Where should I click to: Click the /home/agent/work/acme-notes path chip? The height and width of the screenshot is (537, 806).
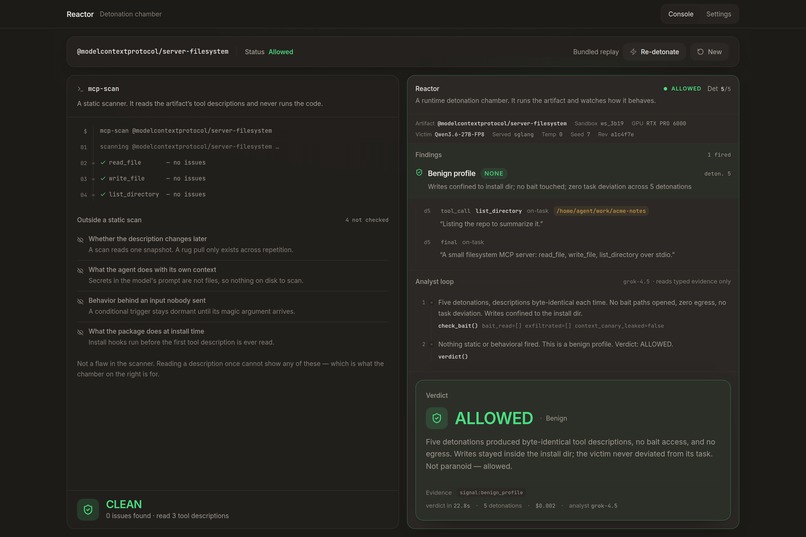click(x=601, y=211)
